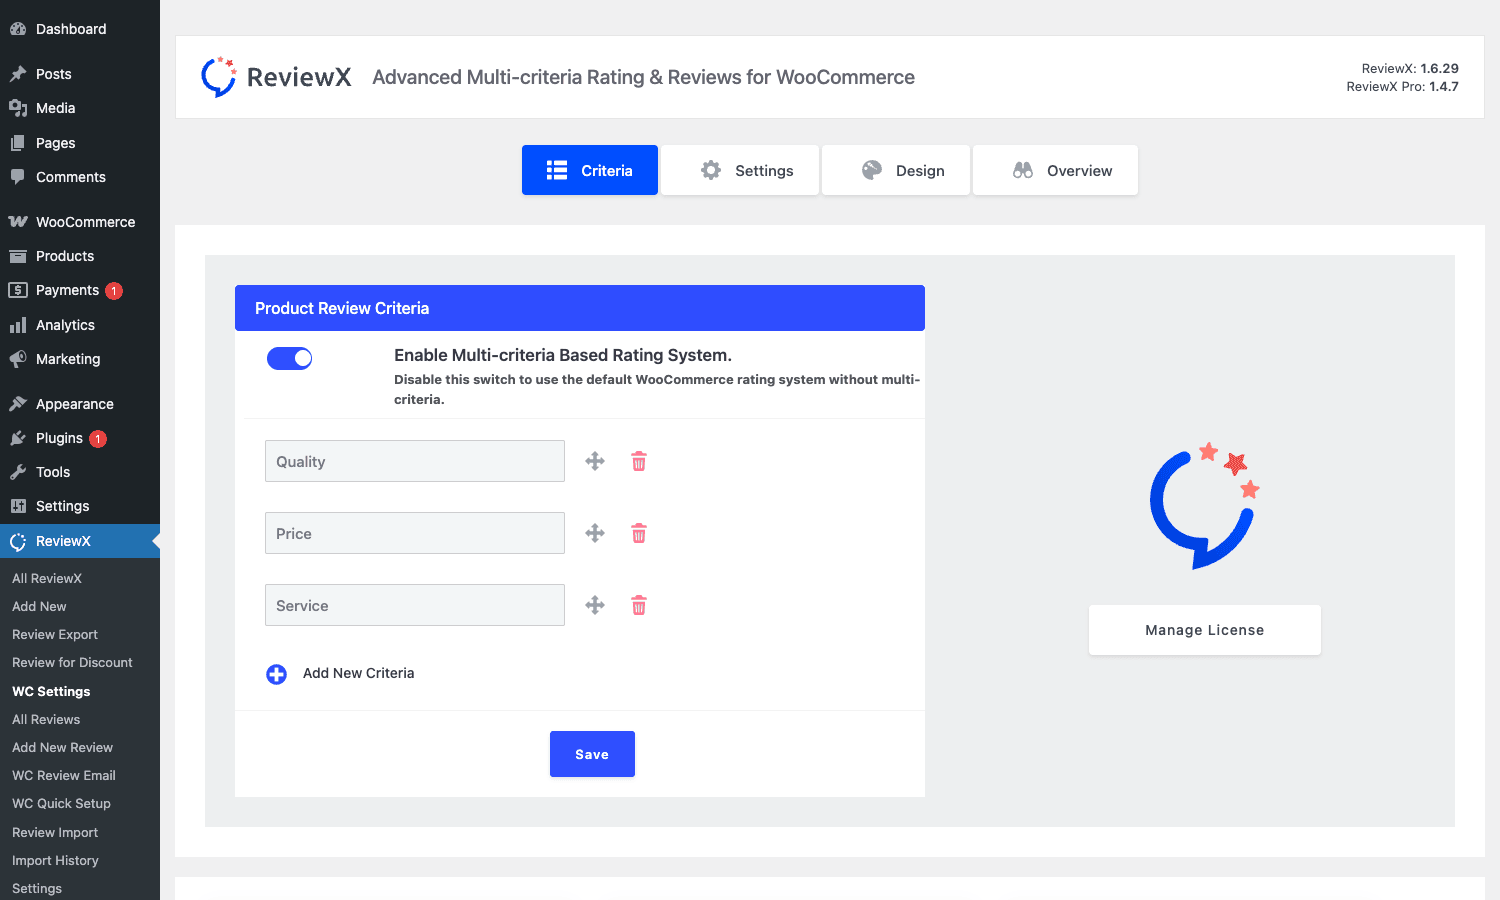
Task: Open All Reviews submenu link
Action: pos(46,719)
